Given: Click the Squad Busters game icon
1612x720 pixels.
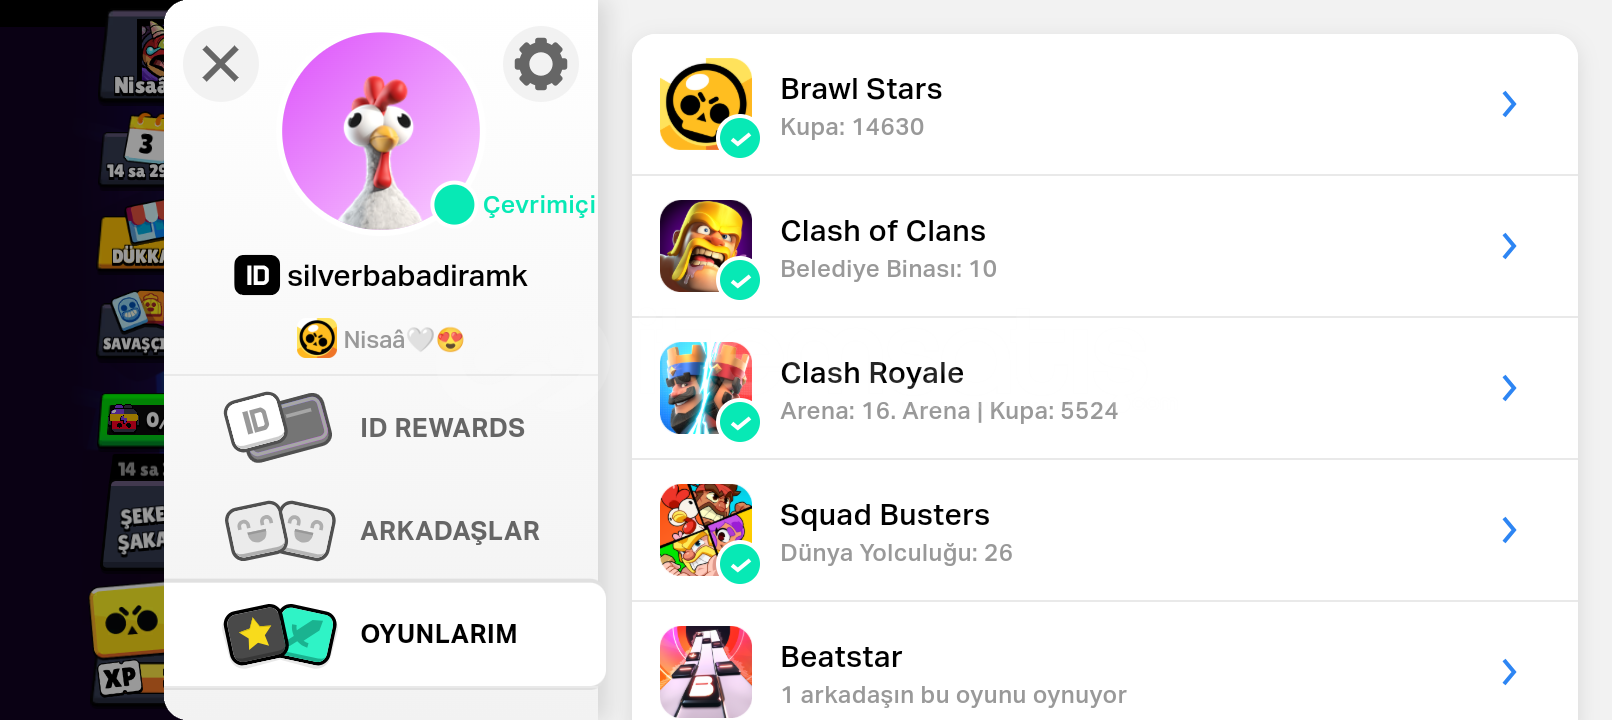Looking at the screenshot, I should point(706,530).
